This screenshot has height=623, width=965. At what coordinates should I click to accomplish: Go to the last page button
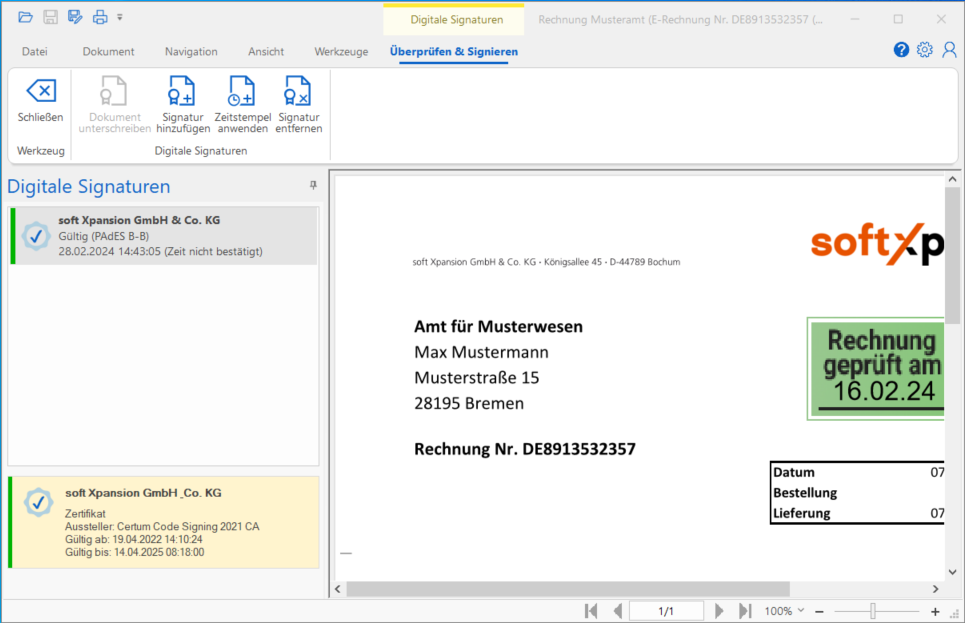(x=744, y=611)
